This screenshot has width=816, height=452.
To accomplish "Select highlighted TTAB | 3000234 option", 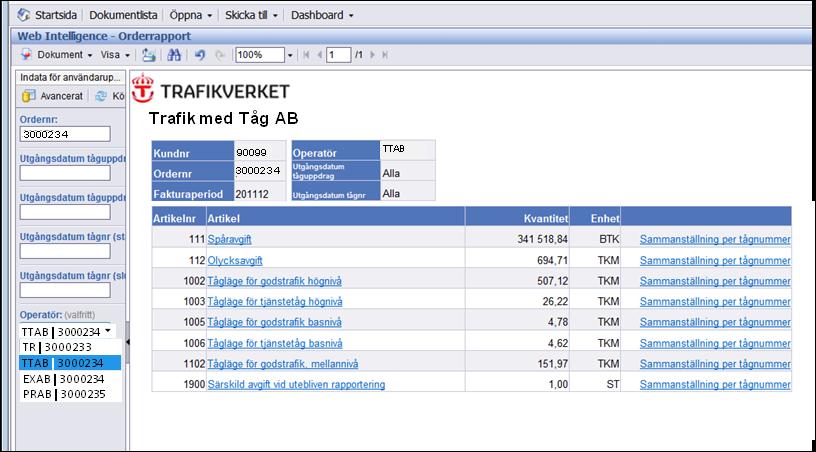I will [70, 363].
